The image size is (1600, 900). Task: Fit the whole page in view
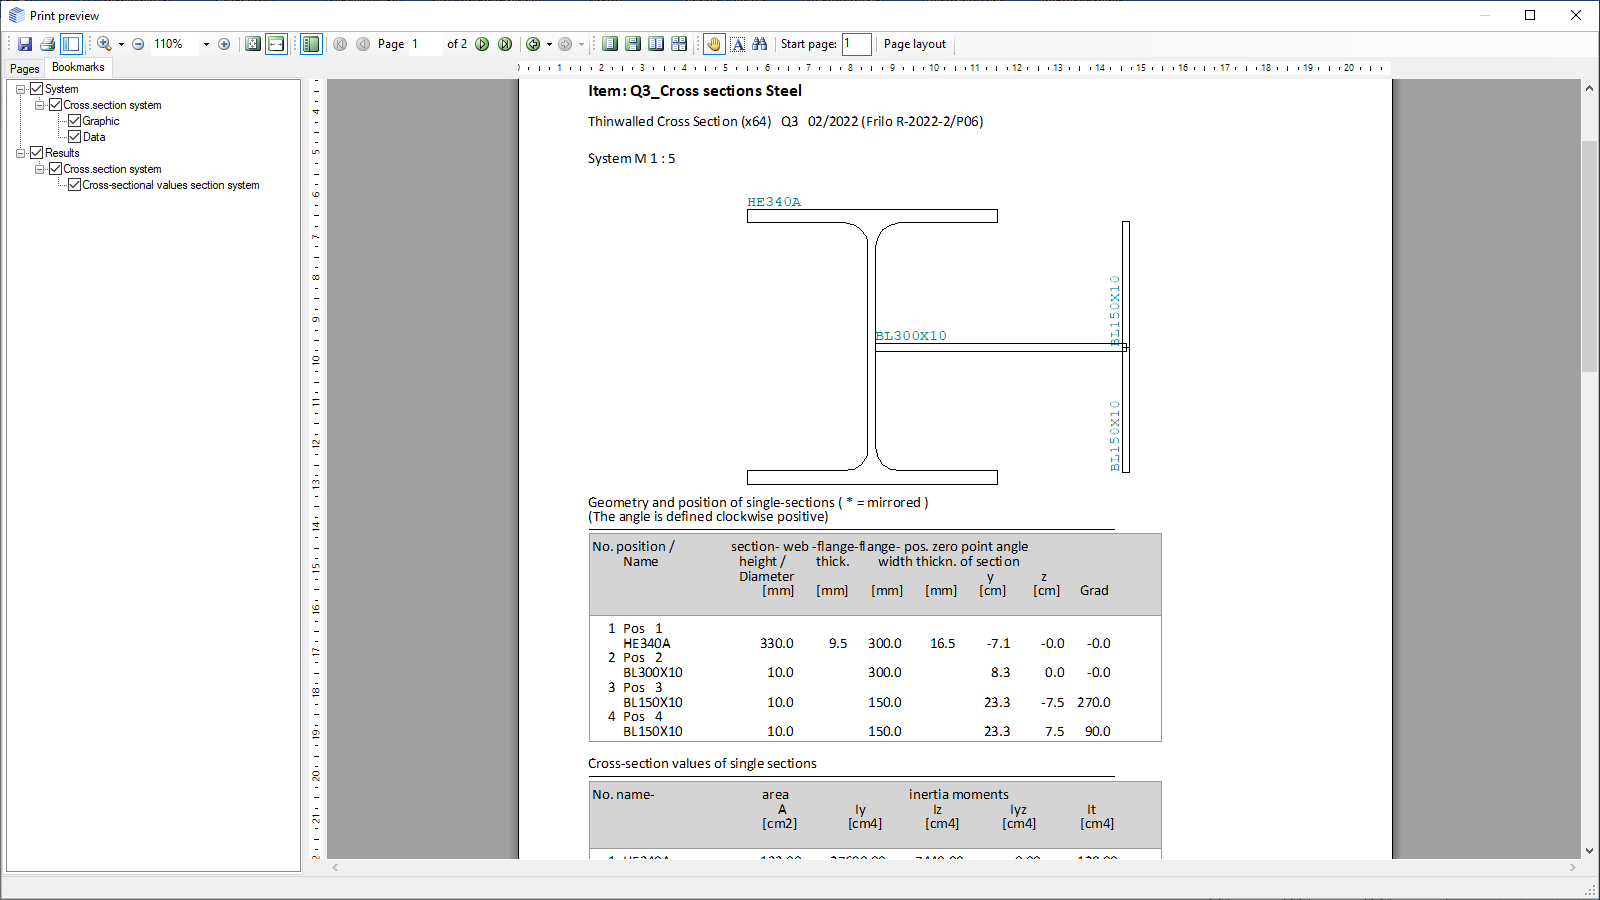point(253,44)
